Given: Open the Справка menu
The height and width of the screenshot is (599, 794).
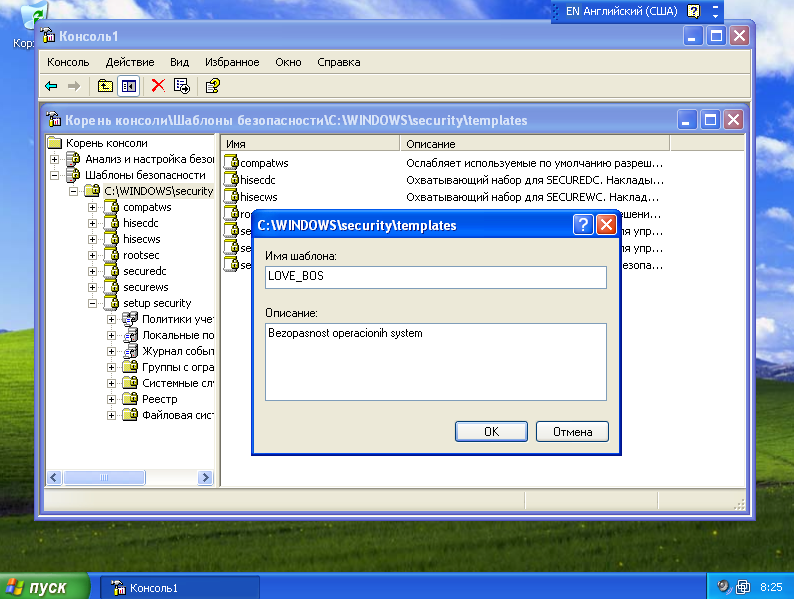Looking at the screenshot, I should (339, 62).
